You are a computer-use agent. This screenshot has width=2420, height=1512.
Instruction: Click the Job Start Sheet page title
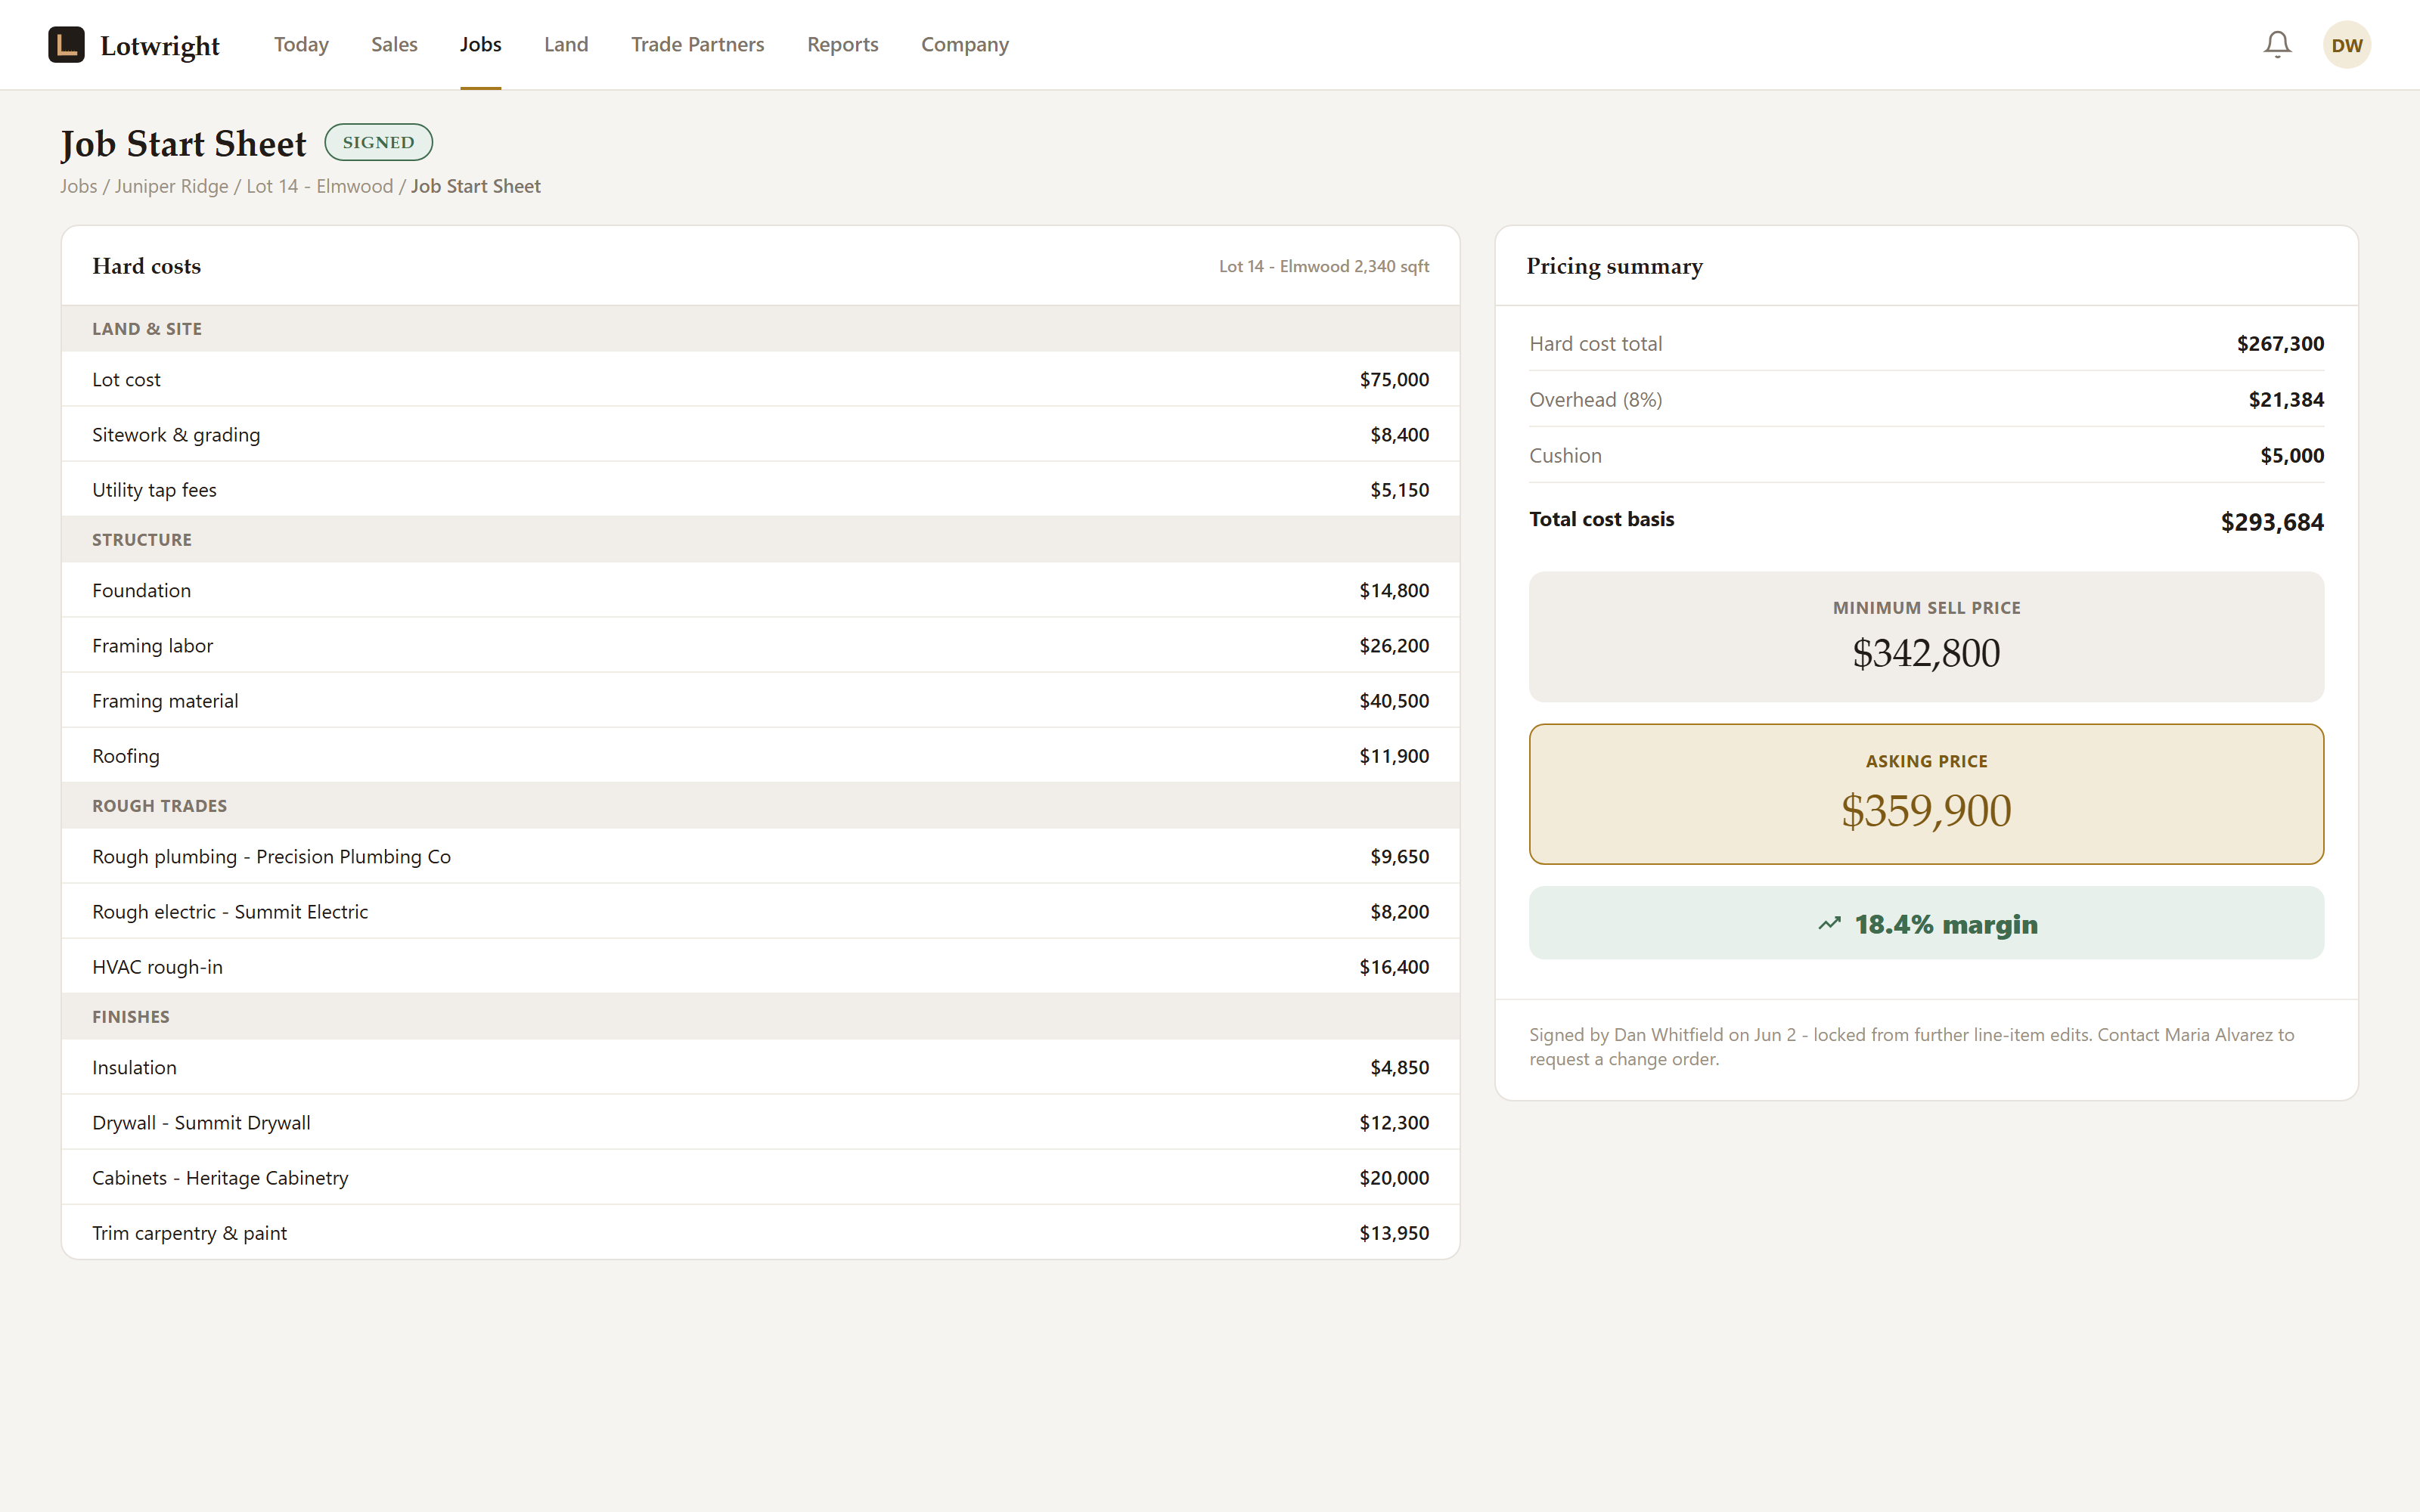(183, 143)
